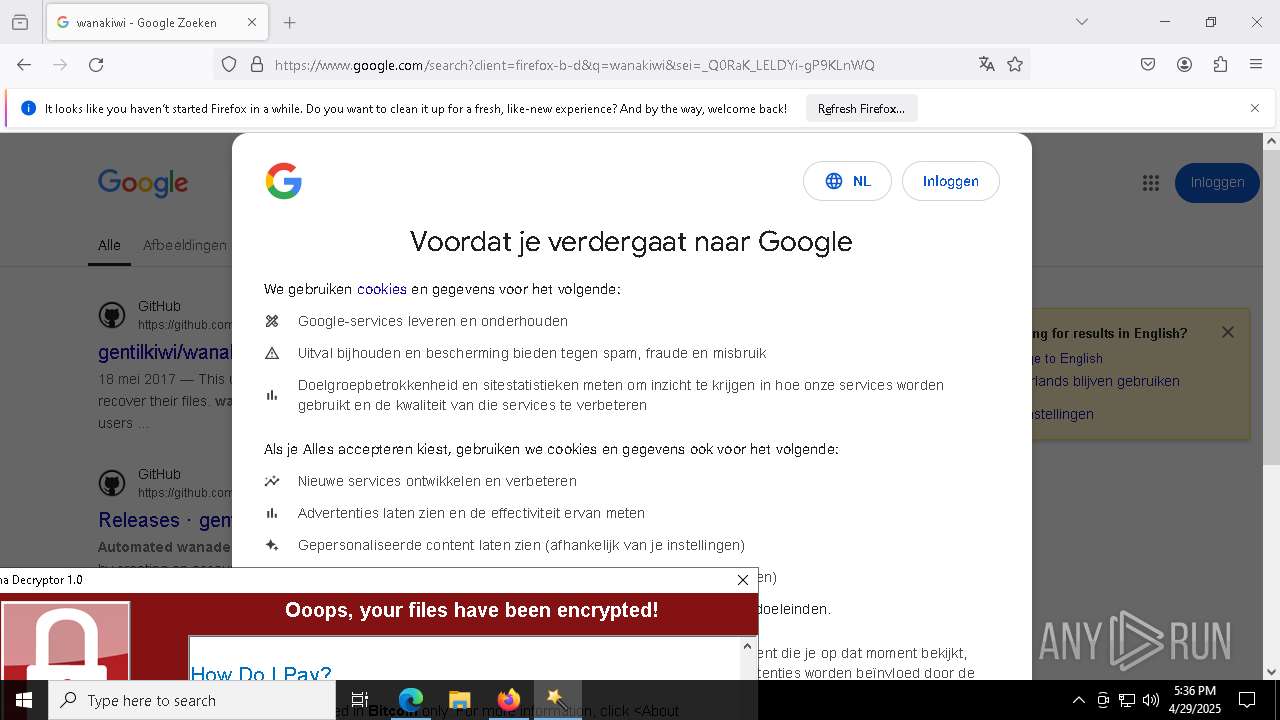Open Task View on the taskbar
Screen dimensions: 1280x720
tap(360, 700)
